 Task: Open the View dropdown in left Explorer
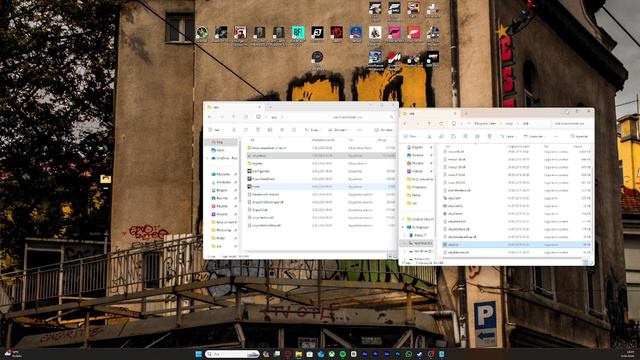[x=338, y=130]
